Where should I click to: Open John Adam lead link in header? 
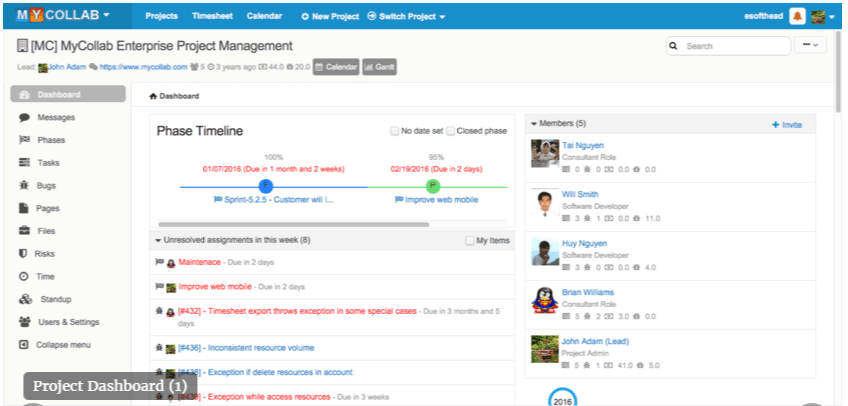[67, 68]
